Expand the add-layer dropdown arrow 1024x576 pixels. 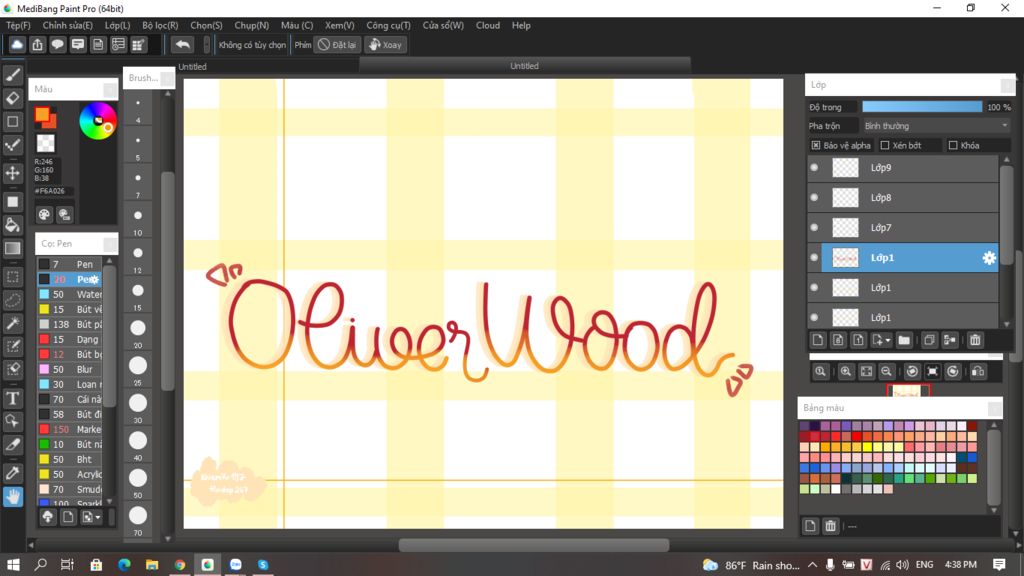click(888, 341)
